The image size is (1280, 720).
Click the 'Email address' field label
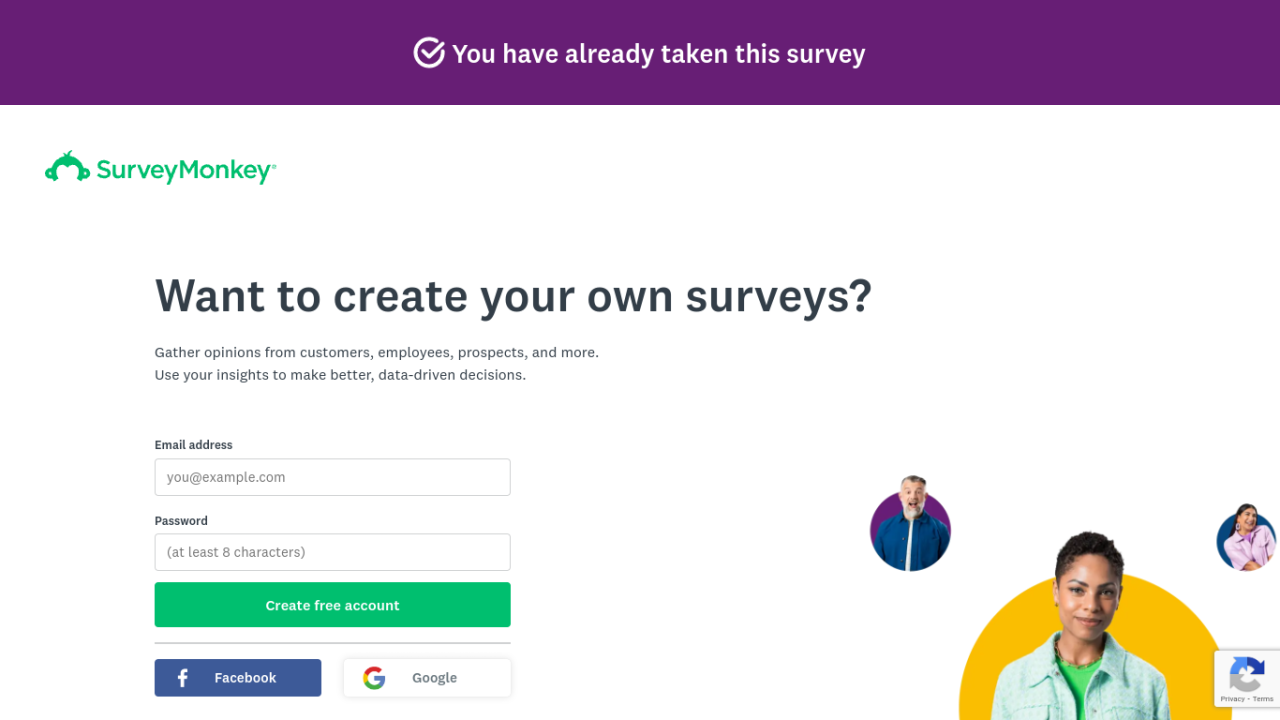pyautogui.click(x=193, y=445)
